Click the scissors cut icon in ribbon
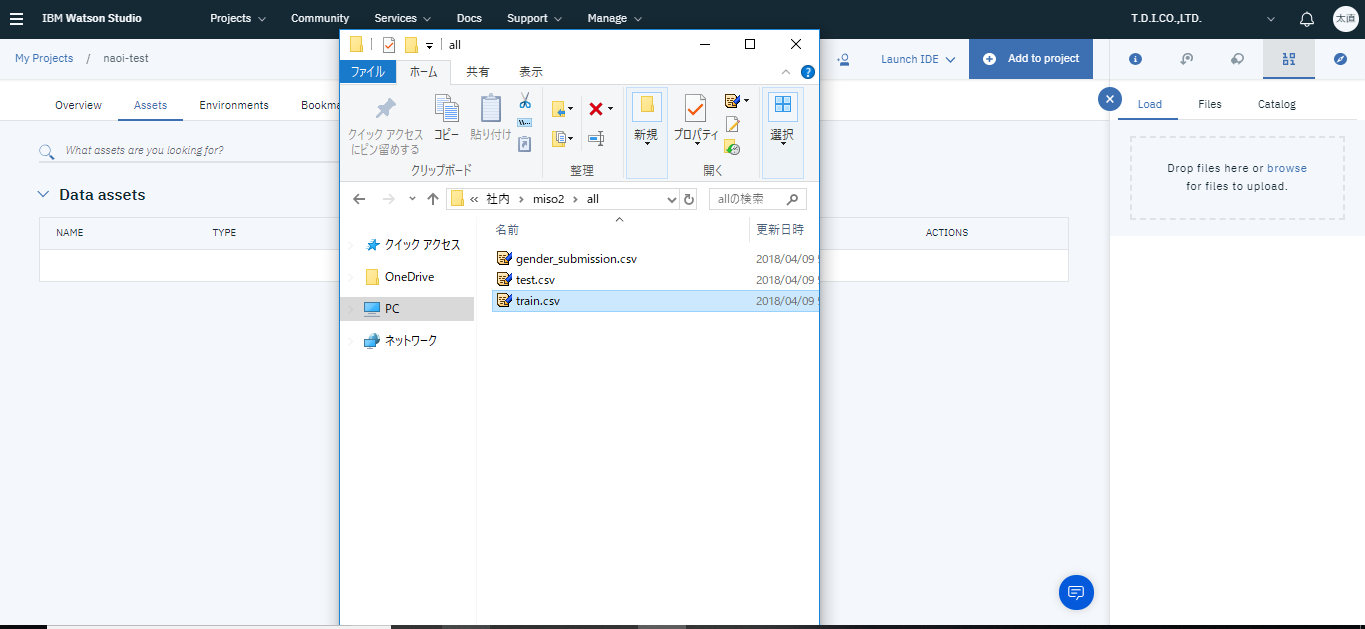The height and width of the screenshot is (629, 1365). coord(524,101)
